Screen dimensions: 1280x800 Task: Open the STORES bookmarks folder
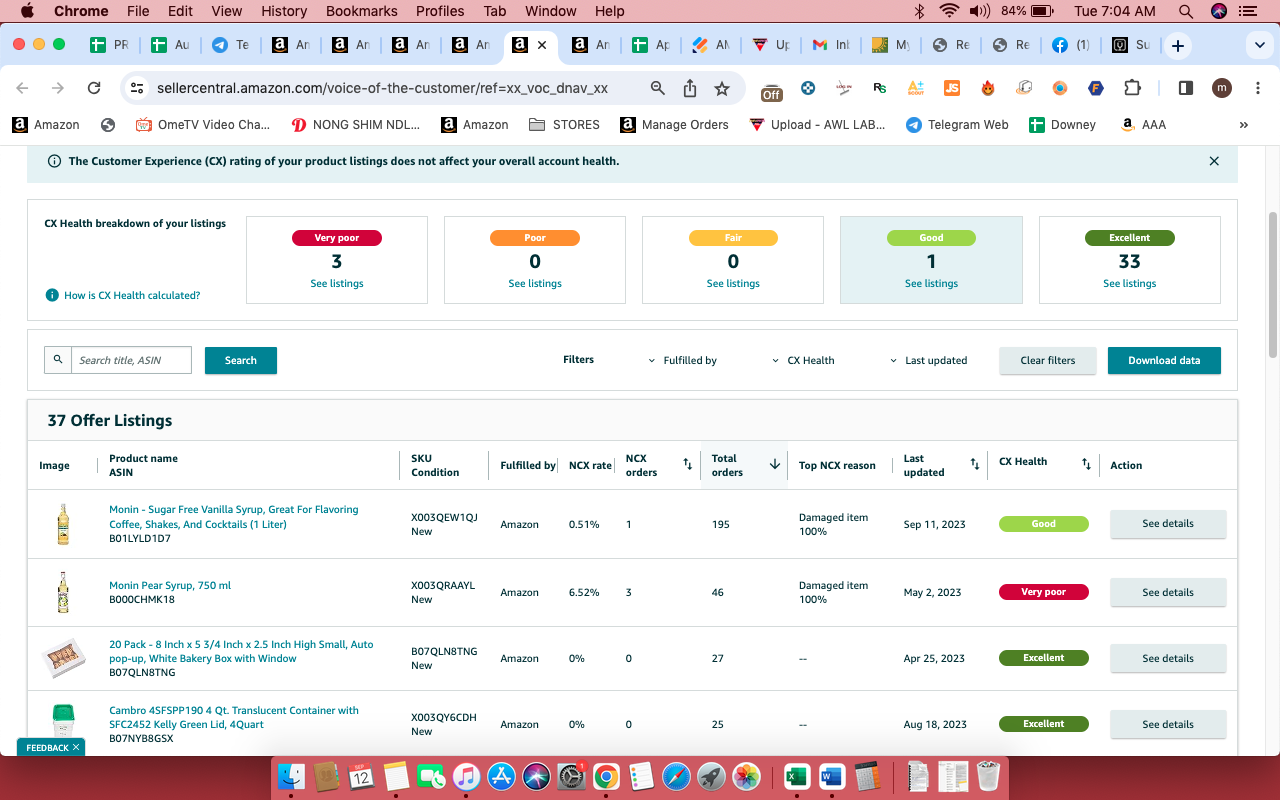[564, 125]
